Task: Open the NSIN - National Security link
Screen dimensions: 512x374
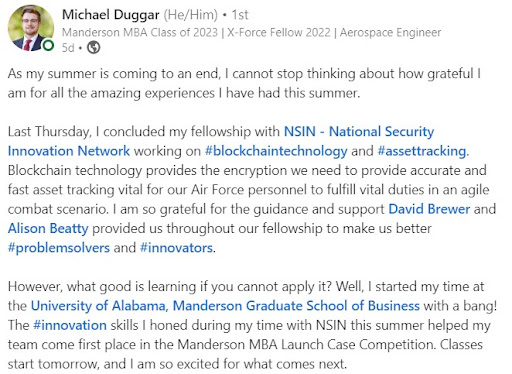Action: click(x=359, y=131)
